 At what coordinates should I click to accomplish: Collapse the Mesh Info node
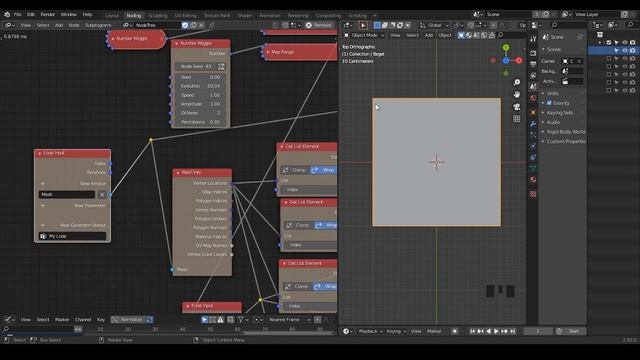pyautogui.click(x=178, y=173)
